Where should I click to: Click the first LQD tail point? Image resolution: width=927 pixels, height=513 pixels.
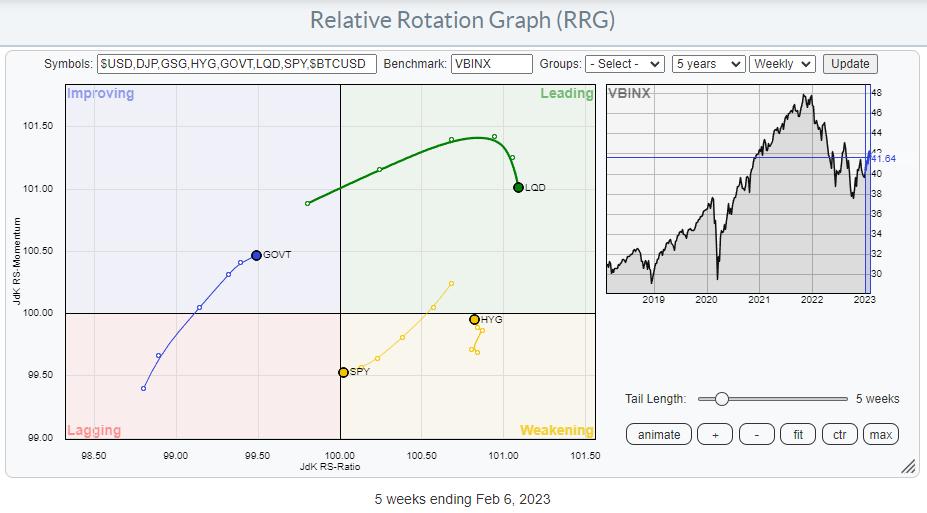click(307, 203)
